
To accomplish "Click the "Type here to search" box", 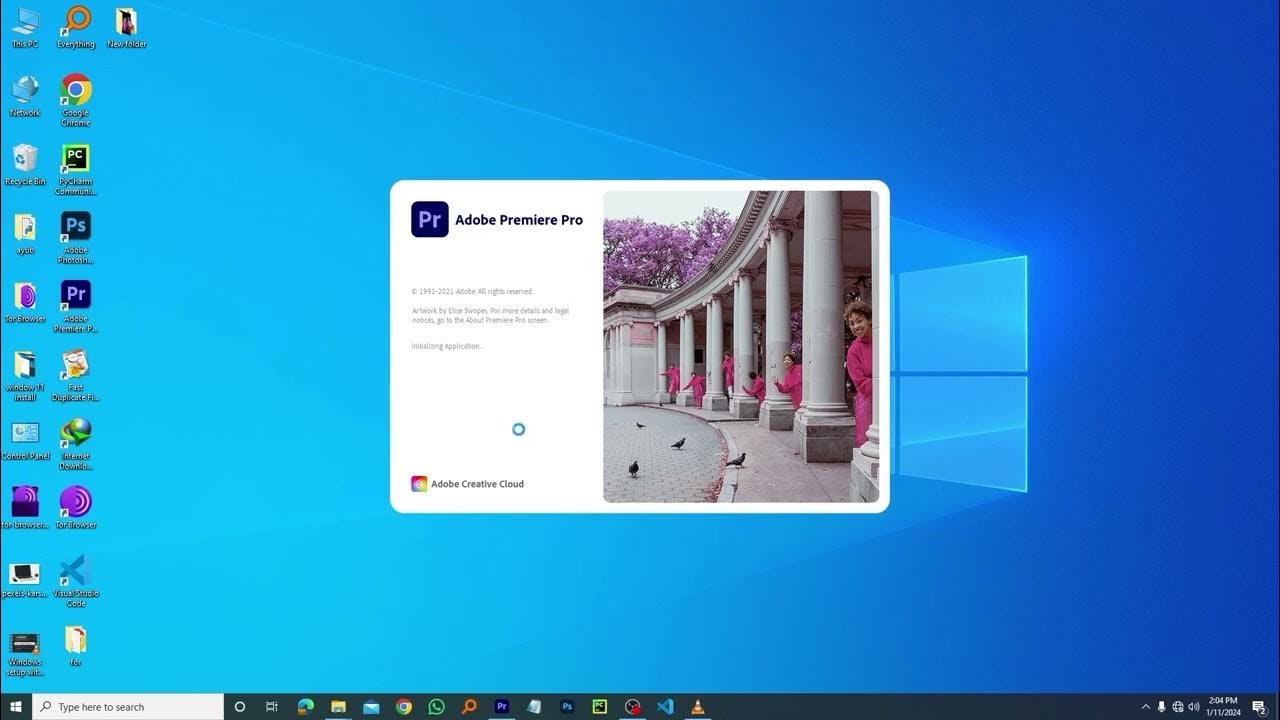I will (128, 707).
